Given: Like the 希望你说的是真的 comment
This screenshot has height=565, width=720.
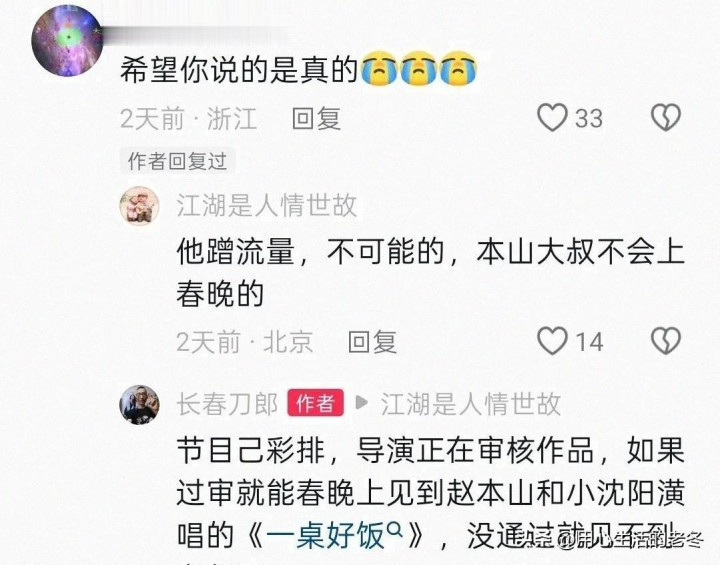Looking at the screenshot, I should coord(552,118).
